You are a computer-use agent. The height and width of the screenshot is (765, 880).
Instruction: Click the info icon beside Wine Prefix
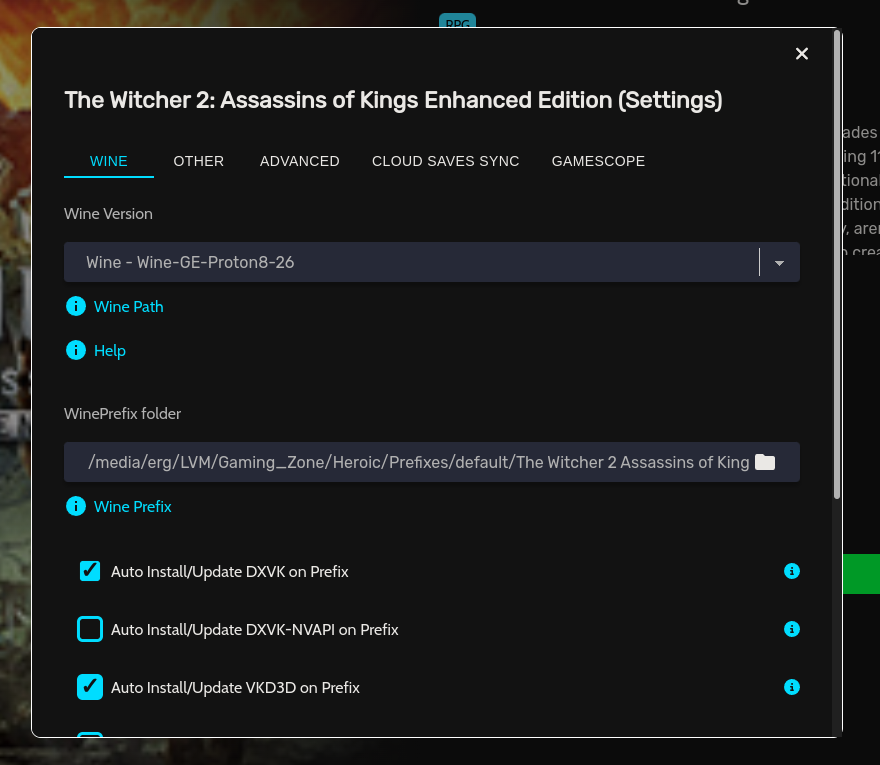(76, 506)
